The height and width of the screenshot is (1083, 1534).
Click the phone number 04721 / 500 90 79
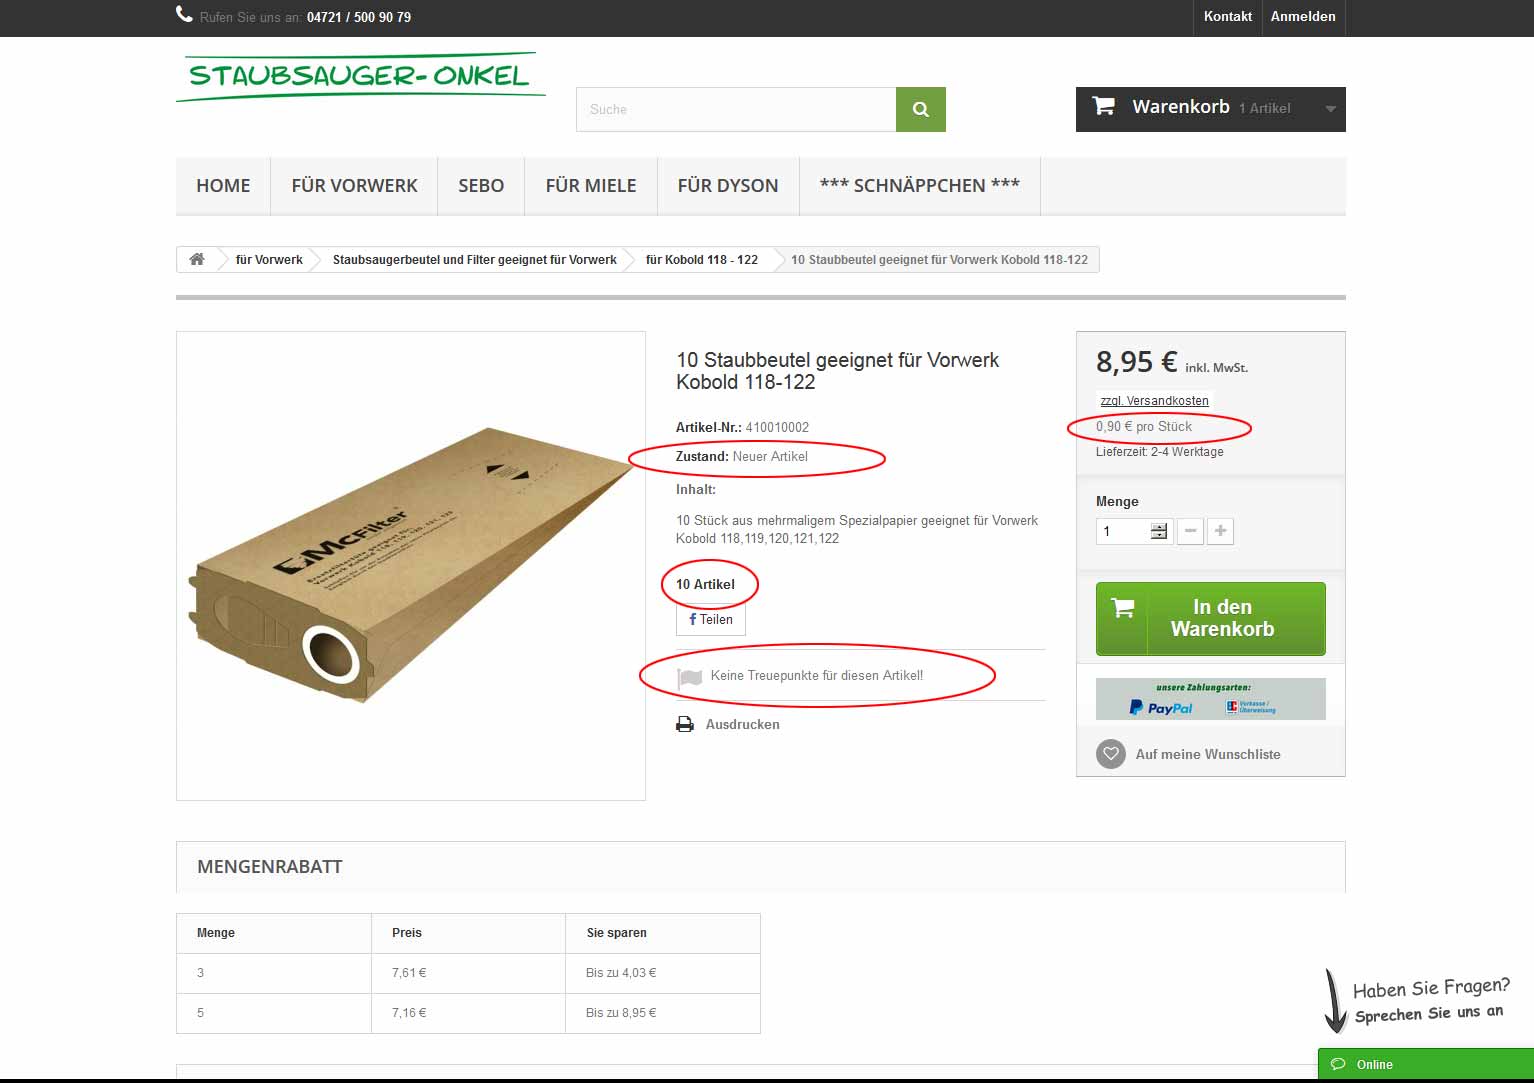click(359, 17)
